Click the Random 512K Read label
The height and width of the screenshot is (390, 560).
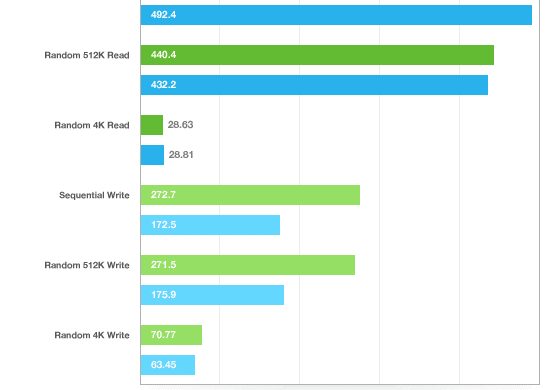(87, 55)
